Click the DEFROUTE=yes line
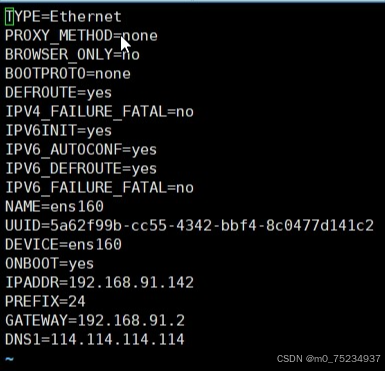385x371 pixels. tap(59, 93)
